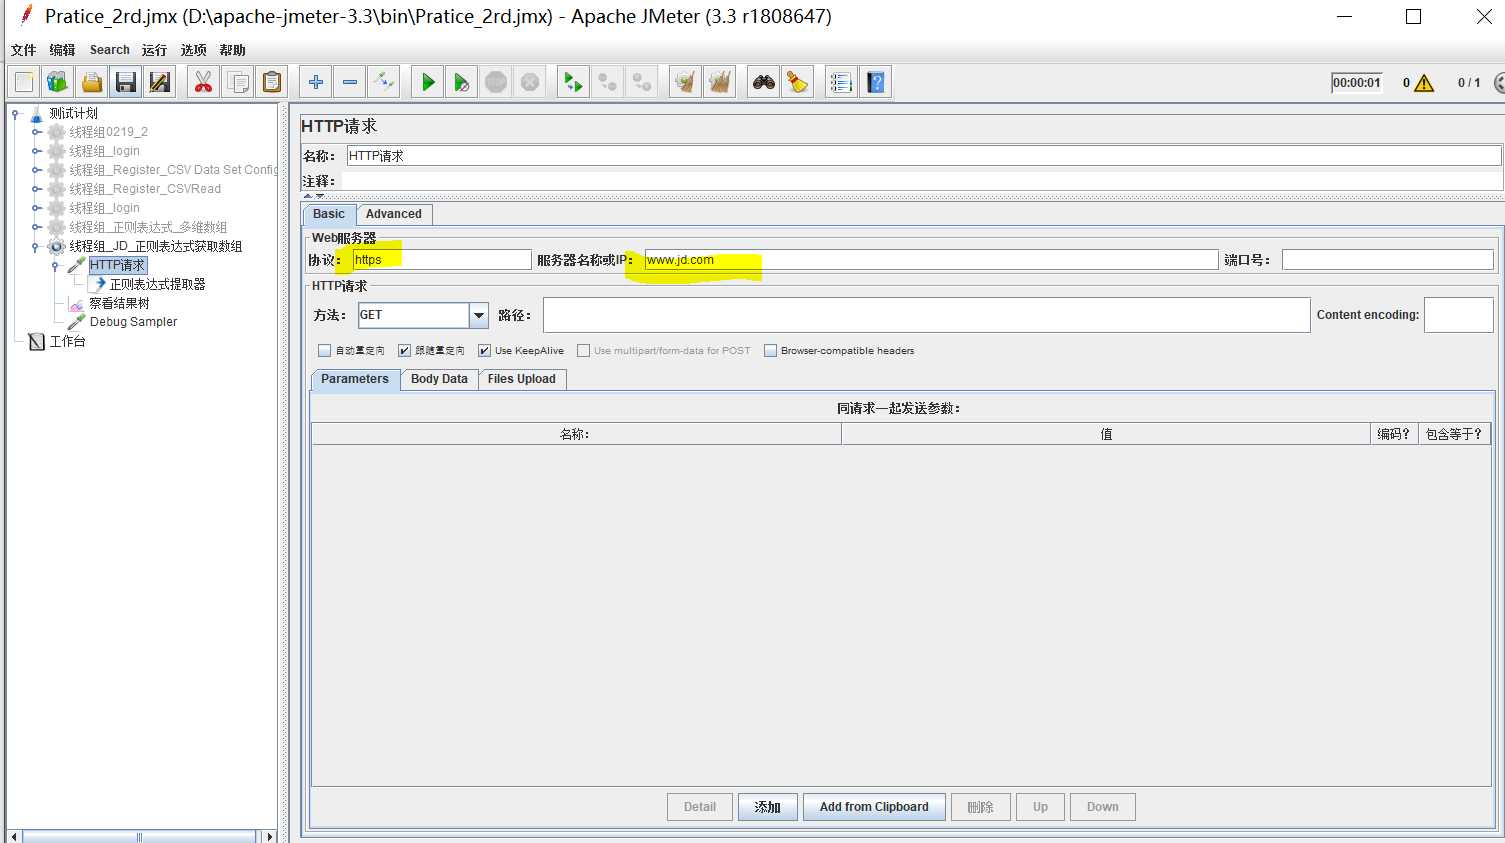
Task: Click the yellow warning triangle log icon
Action: coord(1424,83)
